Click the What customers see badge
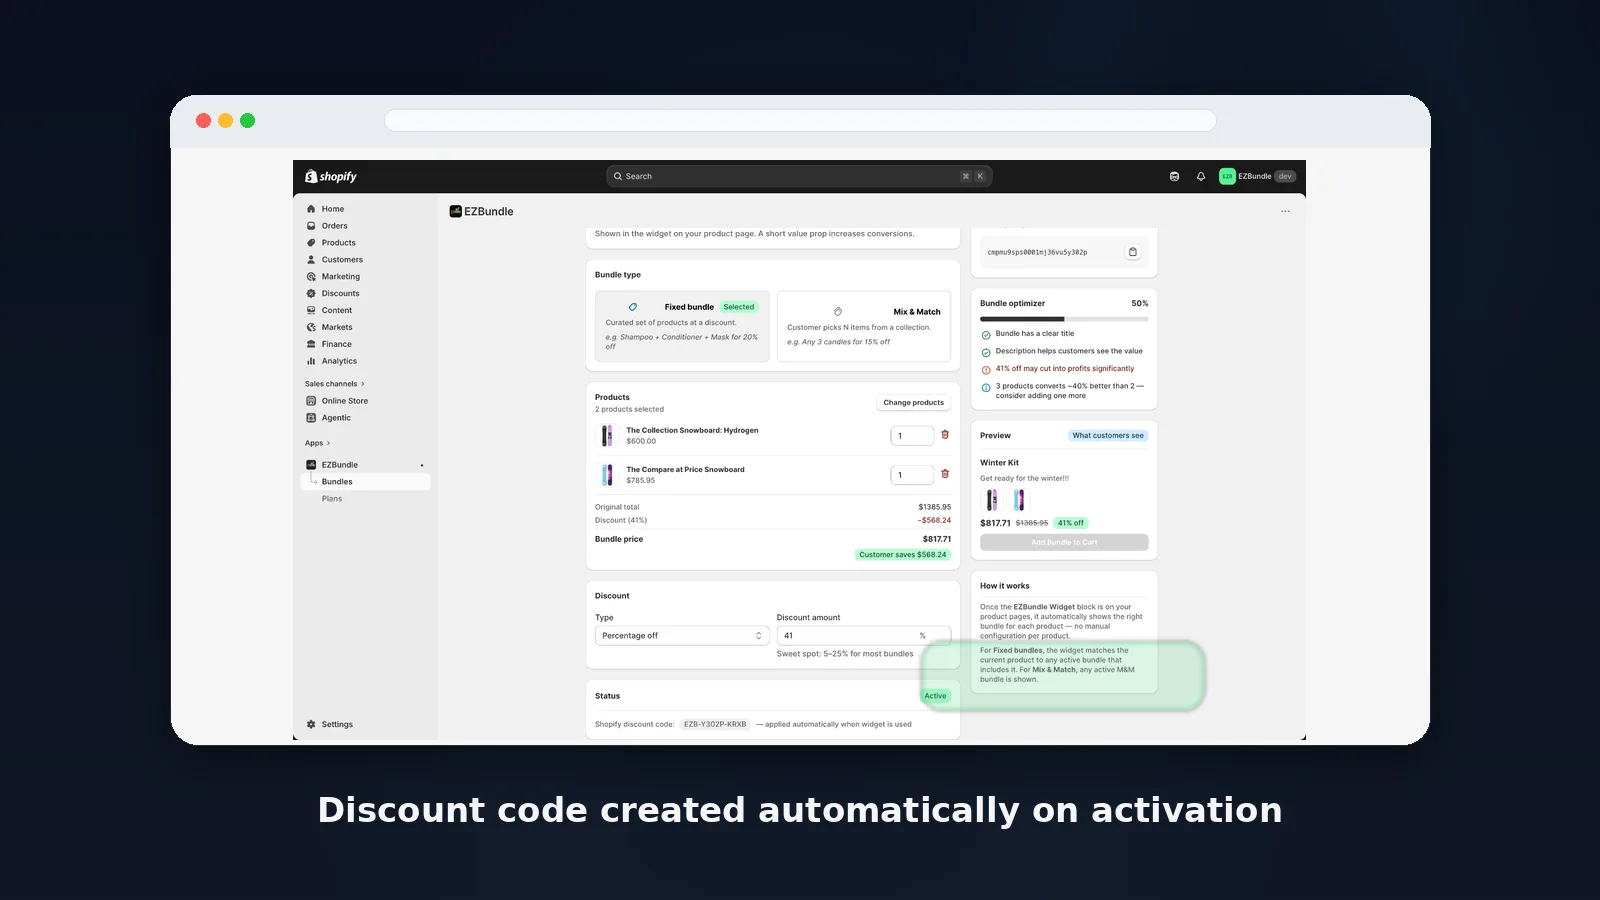Viewport: 1600px width, 900px height. pyautogui.click(x=1108, y=436)
